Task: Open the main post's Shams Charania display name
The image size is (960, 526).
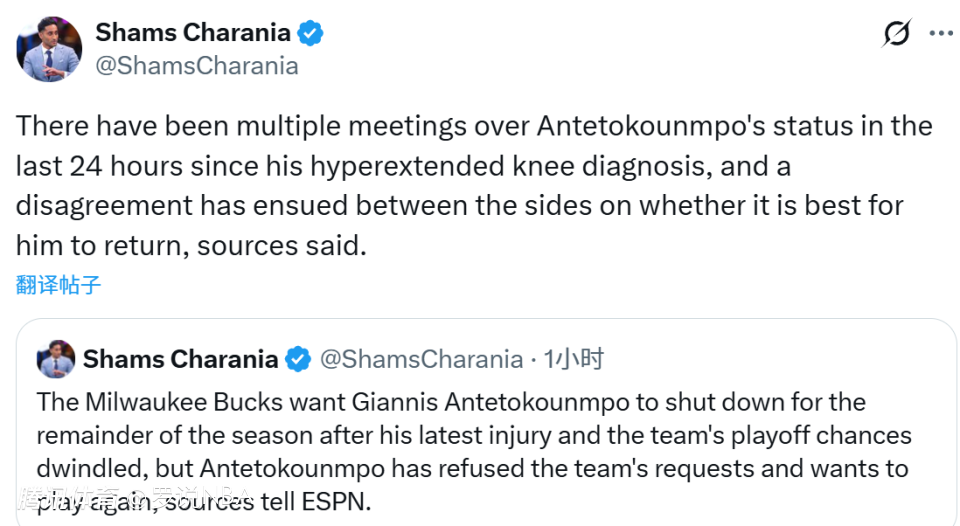Action: click(194, 33)
